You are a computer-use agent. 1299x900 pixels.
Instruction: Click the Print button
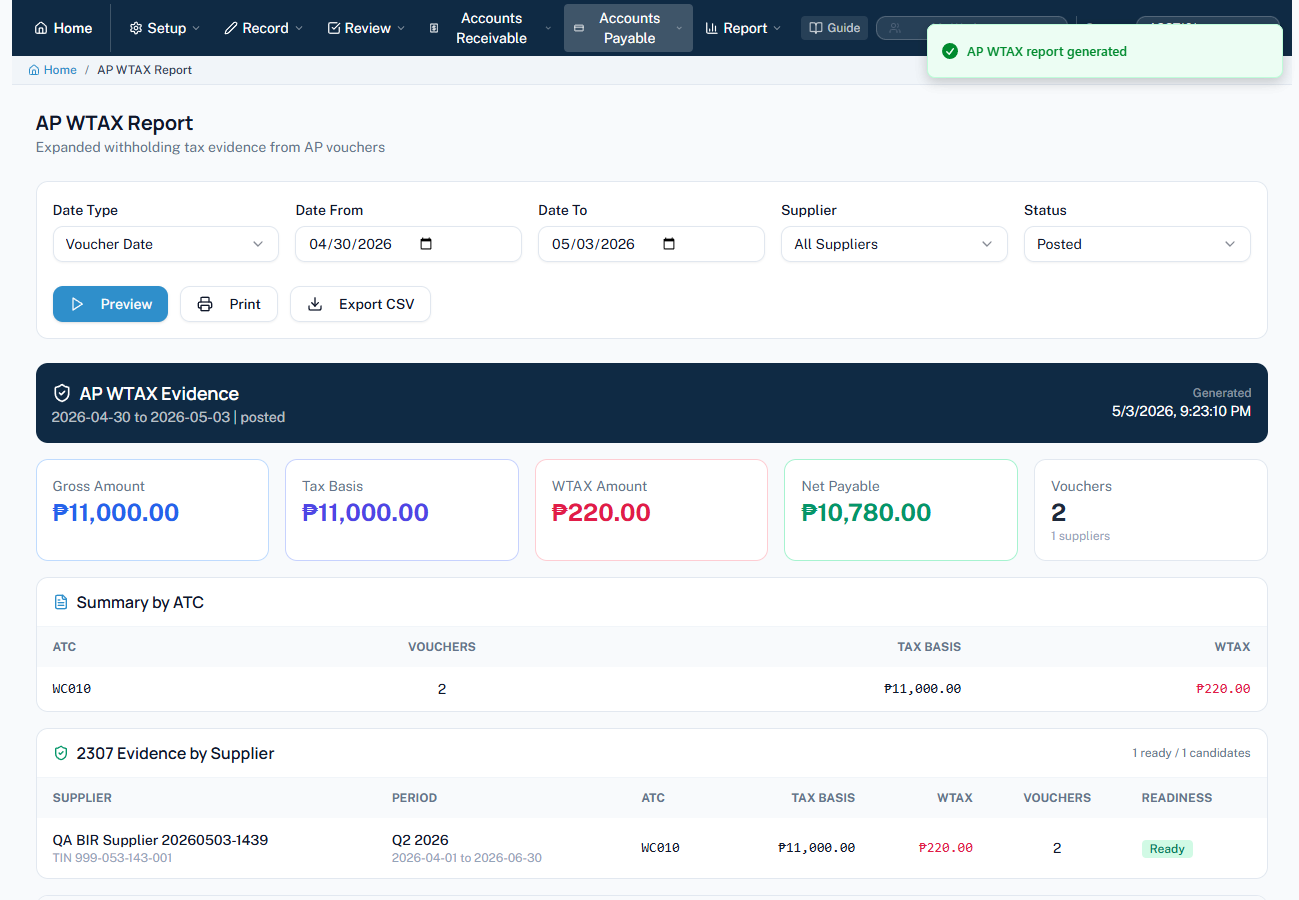click(x=229, y=304)
